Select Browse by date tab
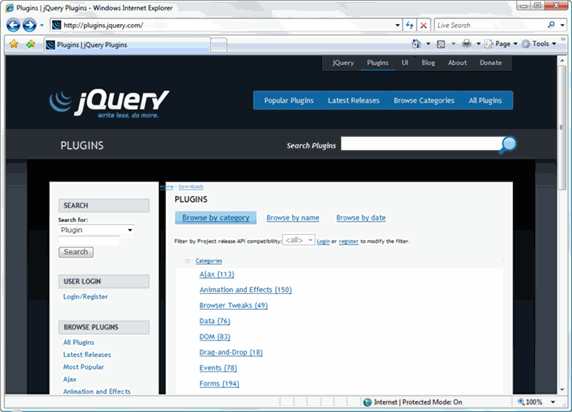The width and height of the screenshot is (572, 412). pyautogui.click(x=361, y=218)
